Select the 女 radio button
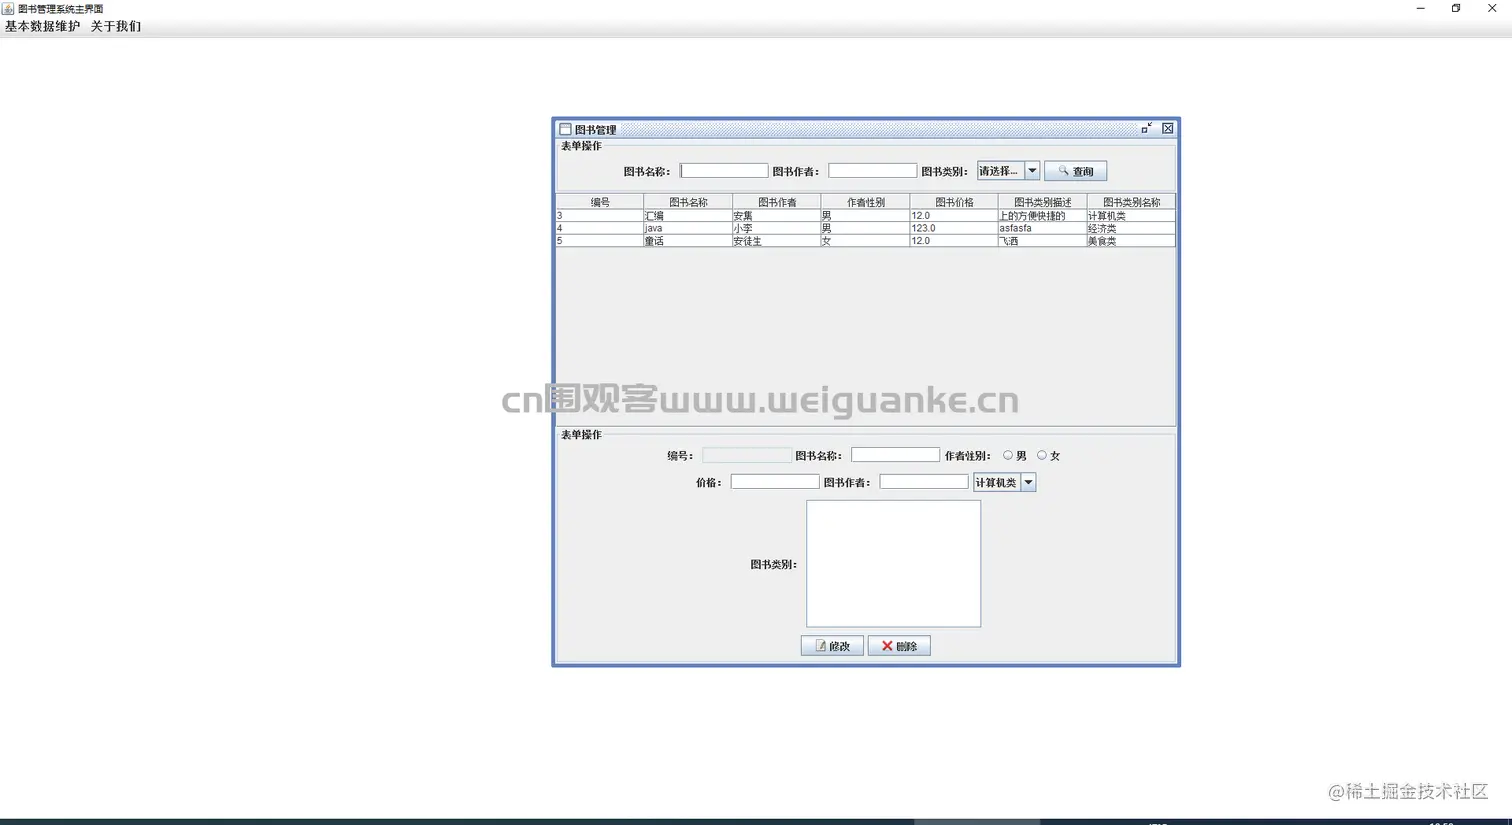The height and width of the screenshot is (825, 1512). [1042, 455]
